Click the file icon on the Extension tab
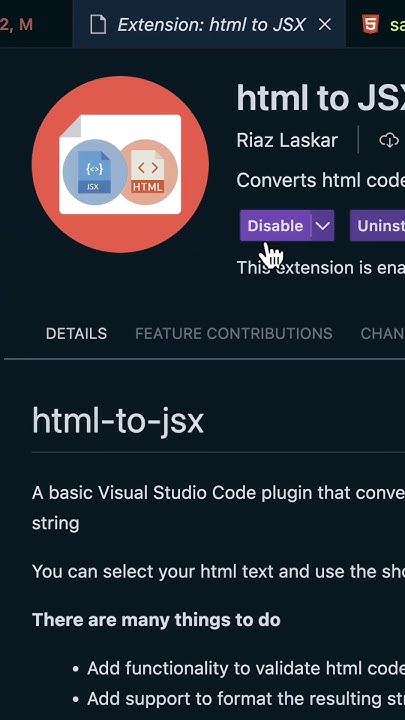Screen dimensions: 405x720 click(98, 24)
